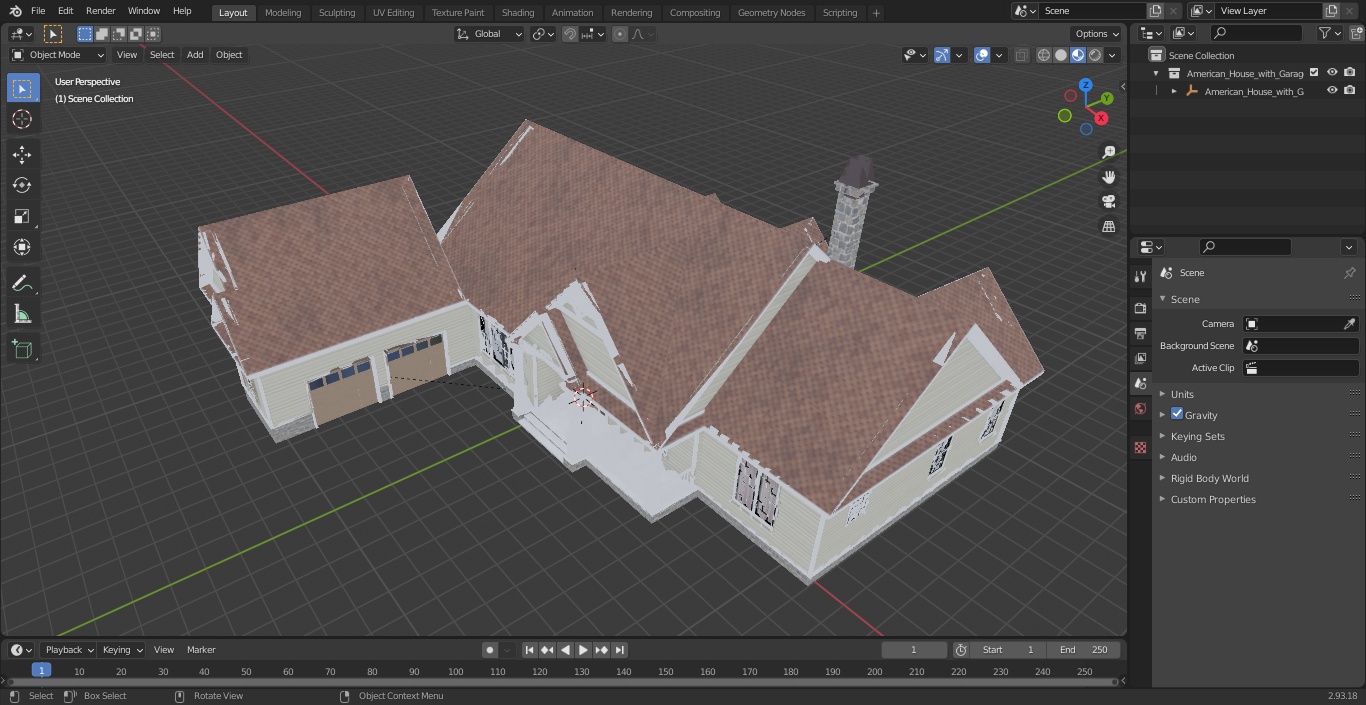Viewport: 1366px width, 705px height.
Task: Open viewport Options dropdown
Action: (1097, 34)
